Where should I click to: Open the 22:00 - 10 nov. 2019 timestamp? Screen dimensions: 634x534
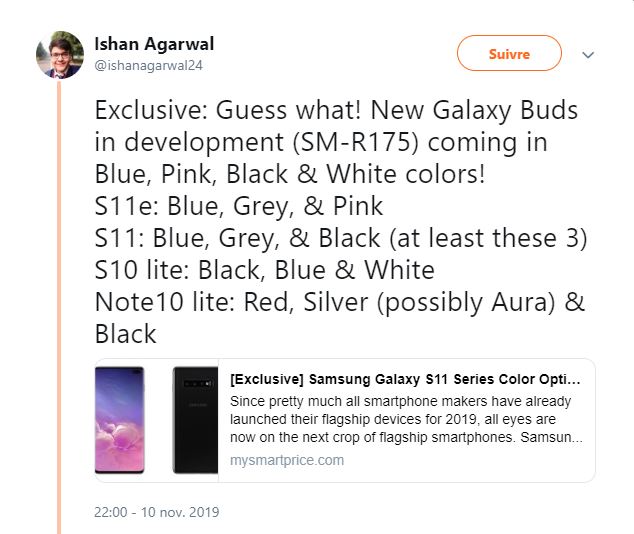[x=157, y=512]
